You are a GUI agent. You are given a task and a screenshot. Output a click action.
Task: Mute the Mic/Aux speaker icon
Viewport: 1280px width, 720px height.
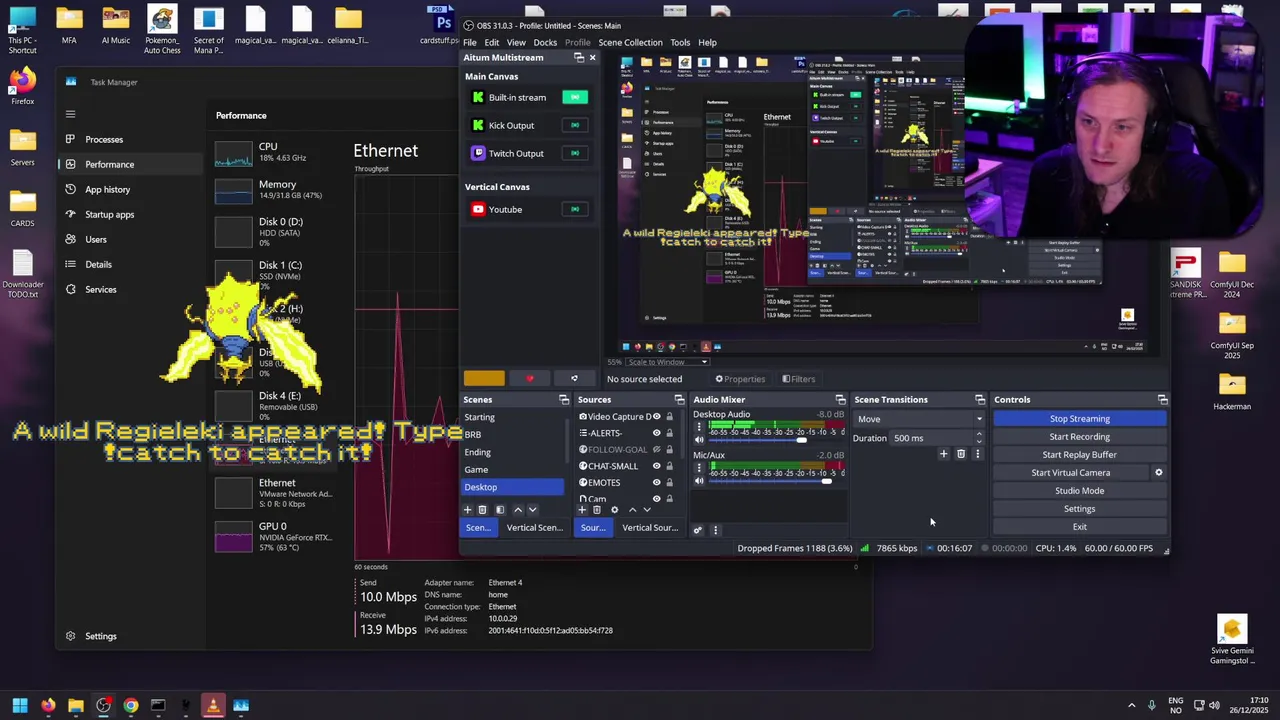click(x=699, y=481)
